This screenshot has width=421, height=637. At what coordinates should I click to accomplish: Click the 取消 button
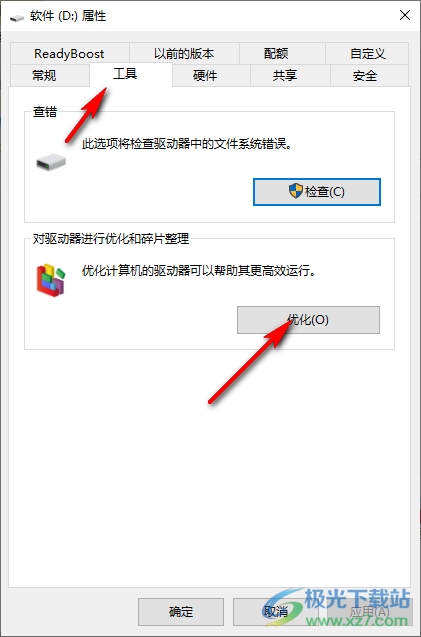click(276, 611)
